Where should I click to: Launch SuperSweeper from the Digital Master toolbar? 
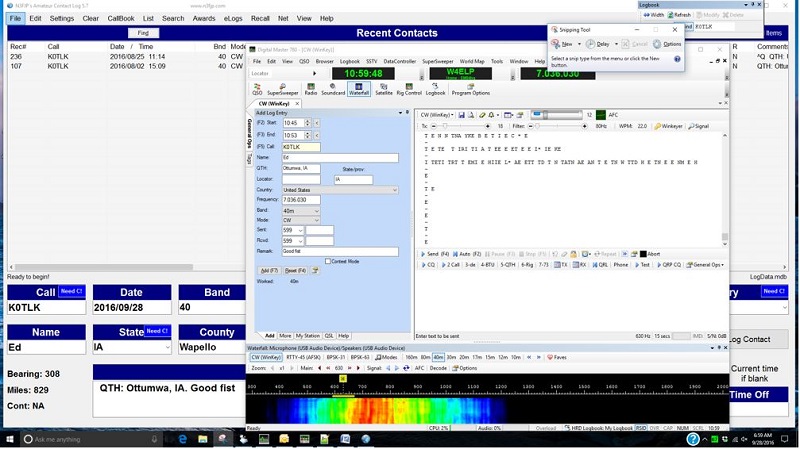point(283,89)
